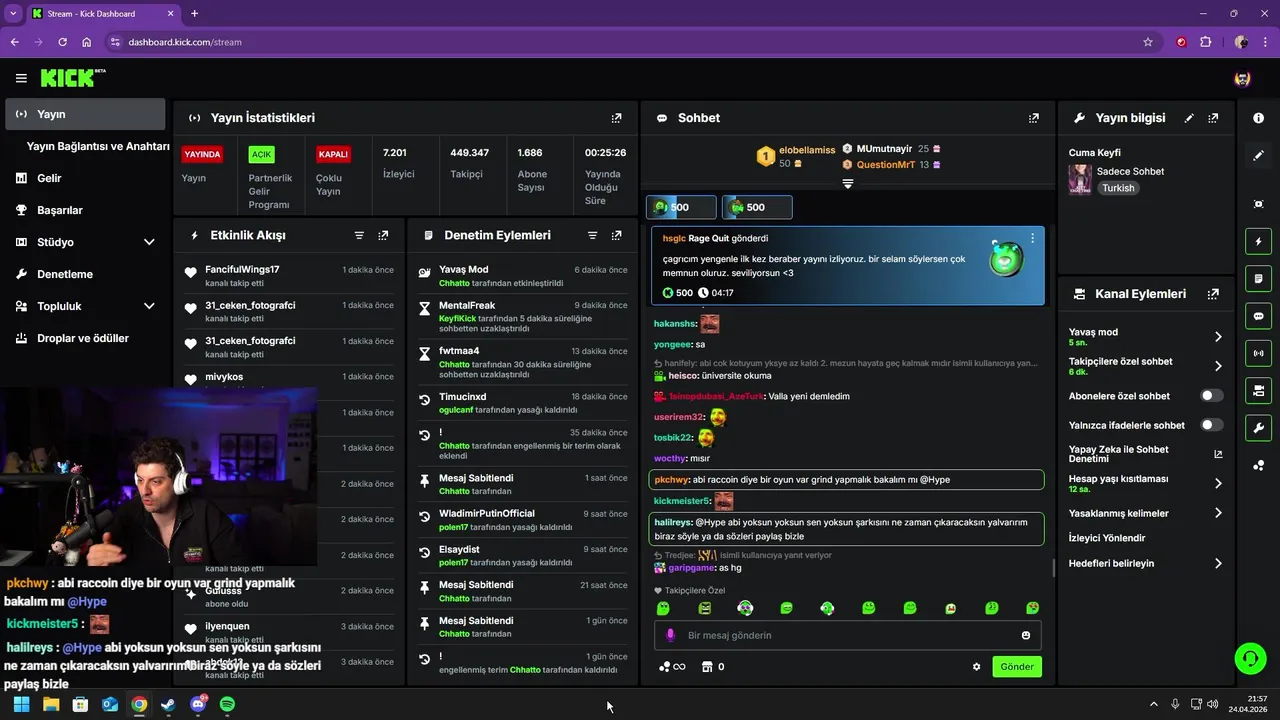The width and height of the screenshot is (1280, 720).
Task: Open filter options in Etkinlik Akışı
Action: tap(359, 235)
